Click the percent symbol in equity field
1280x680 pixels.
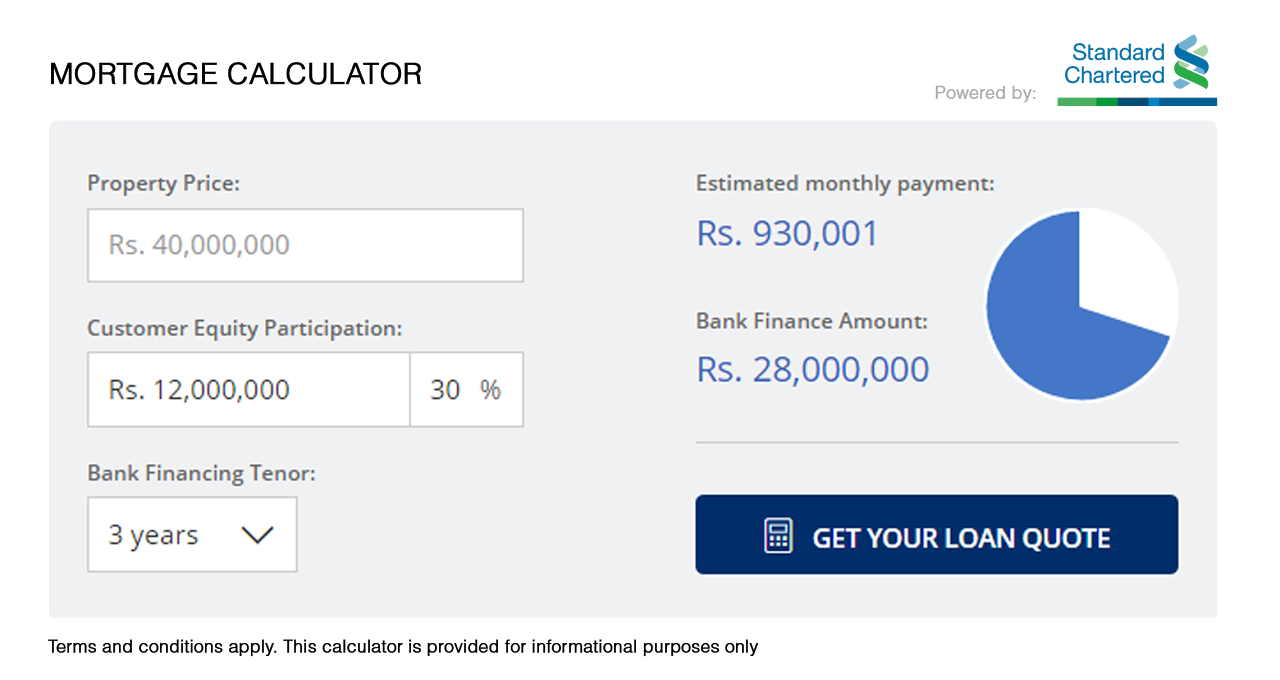tap(490, 390)
